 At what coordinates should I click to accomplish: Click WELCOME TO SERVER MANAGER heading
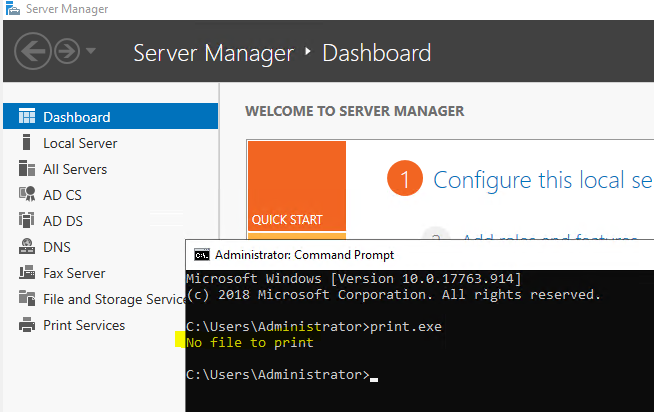tap(355, 111)
